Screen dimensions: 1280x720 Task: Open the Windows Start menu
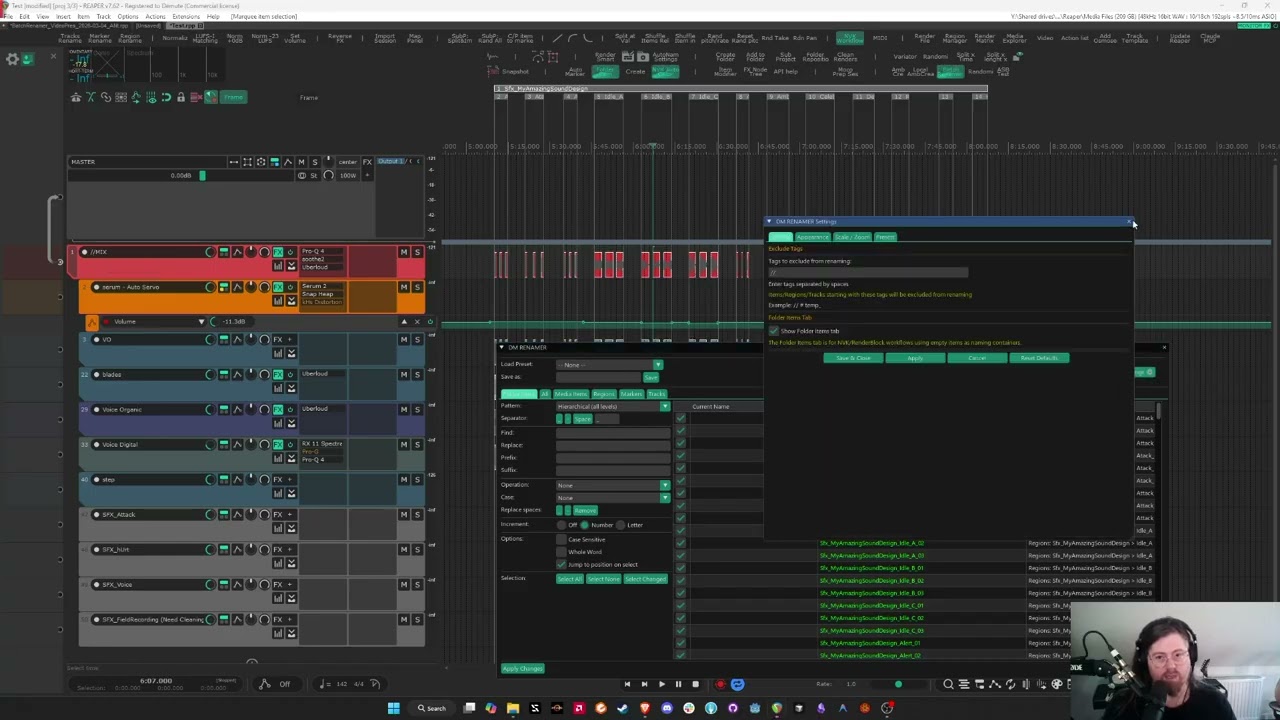[394, 708]
